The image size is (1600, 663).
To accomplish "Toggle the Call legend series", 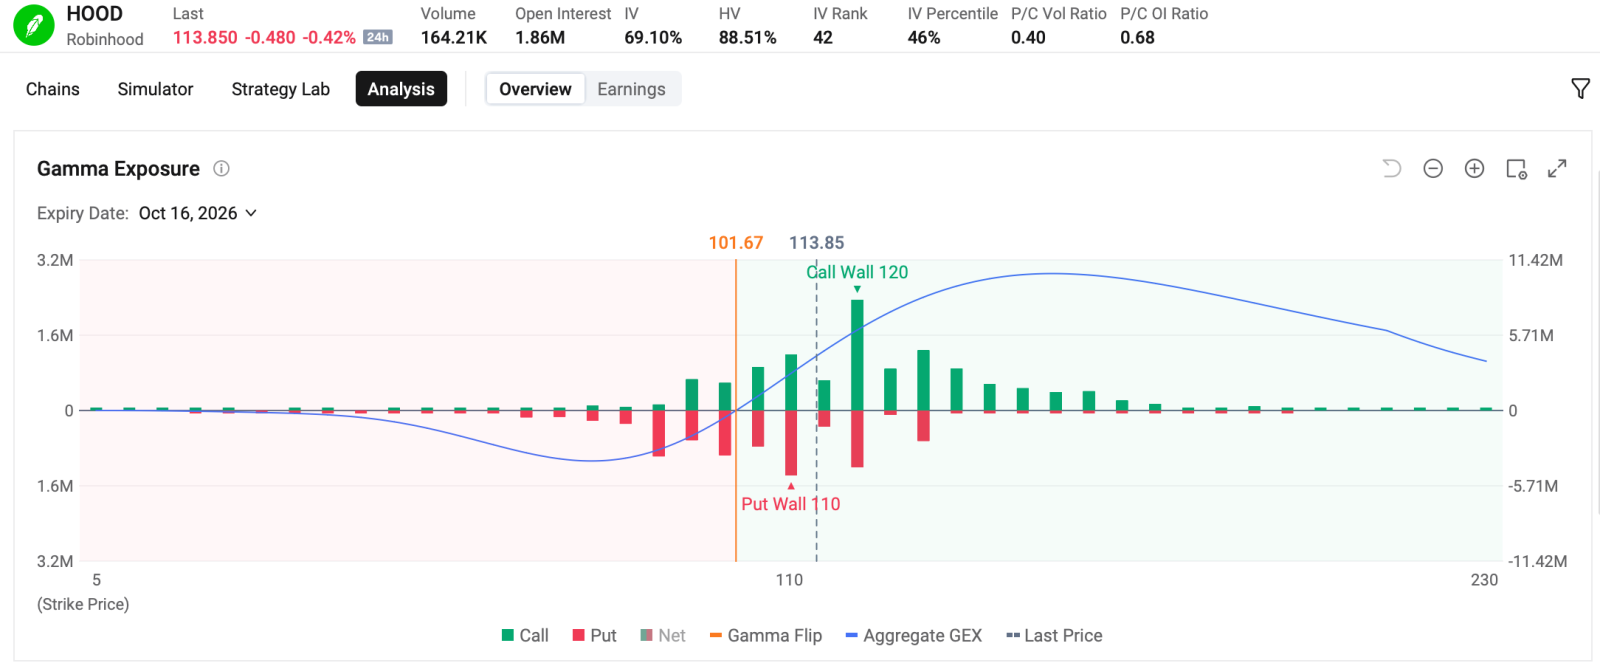I will click(525, 636).
